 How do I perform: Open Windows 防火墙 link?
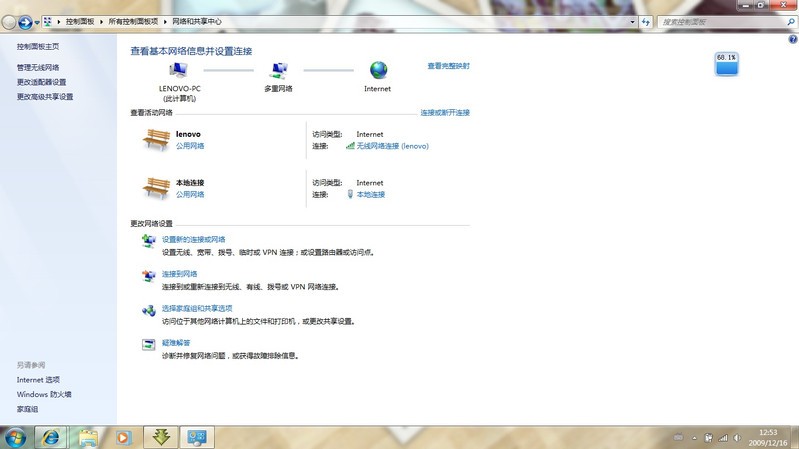[44, 394]
